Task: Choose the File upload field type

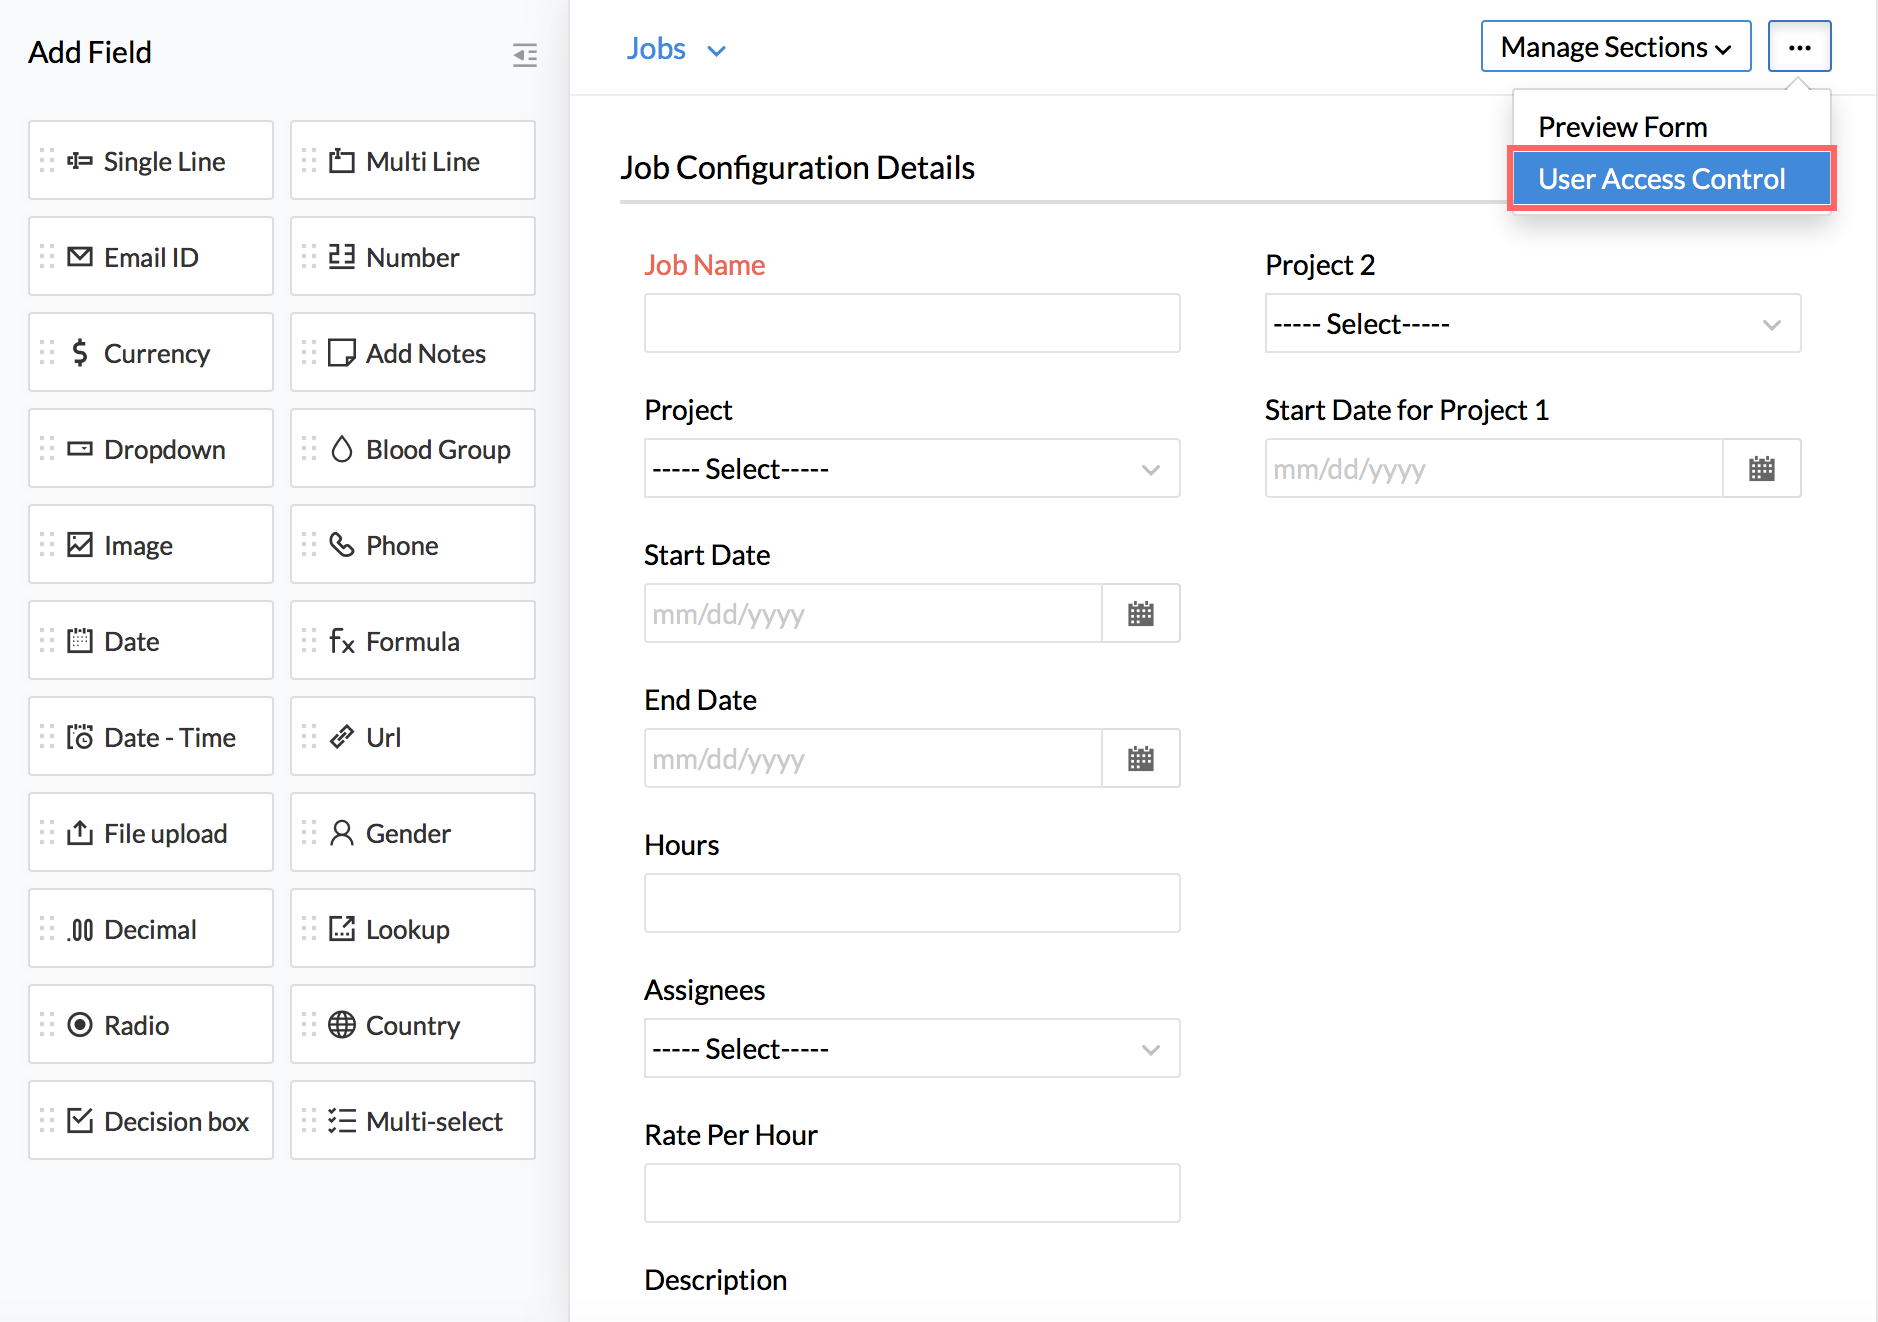Action: pos(151,833)
